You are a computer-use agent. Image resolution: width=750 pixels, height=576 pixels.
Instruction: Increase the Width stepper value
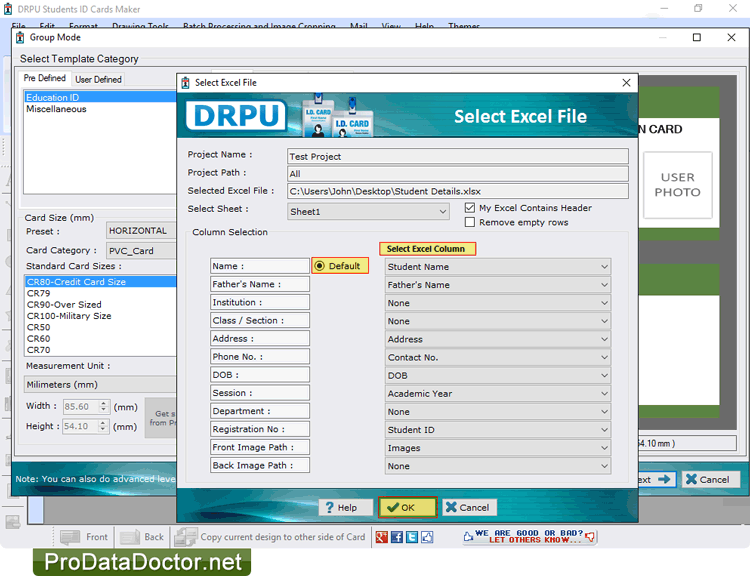104,403
